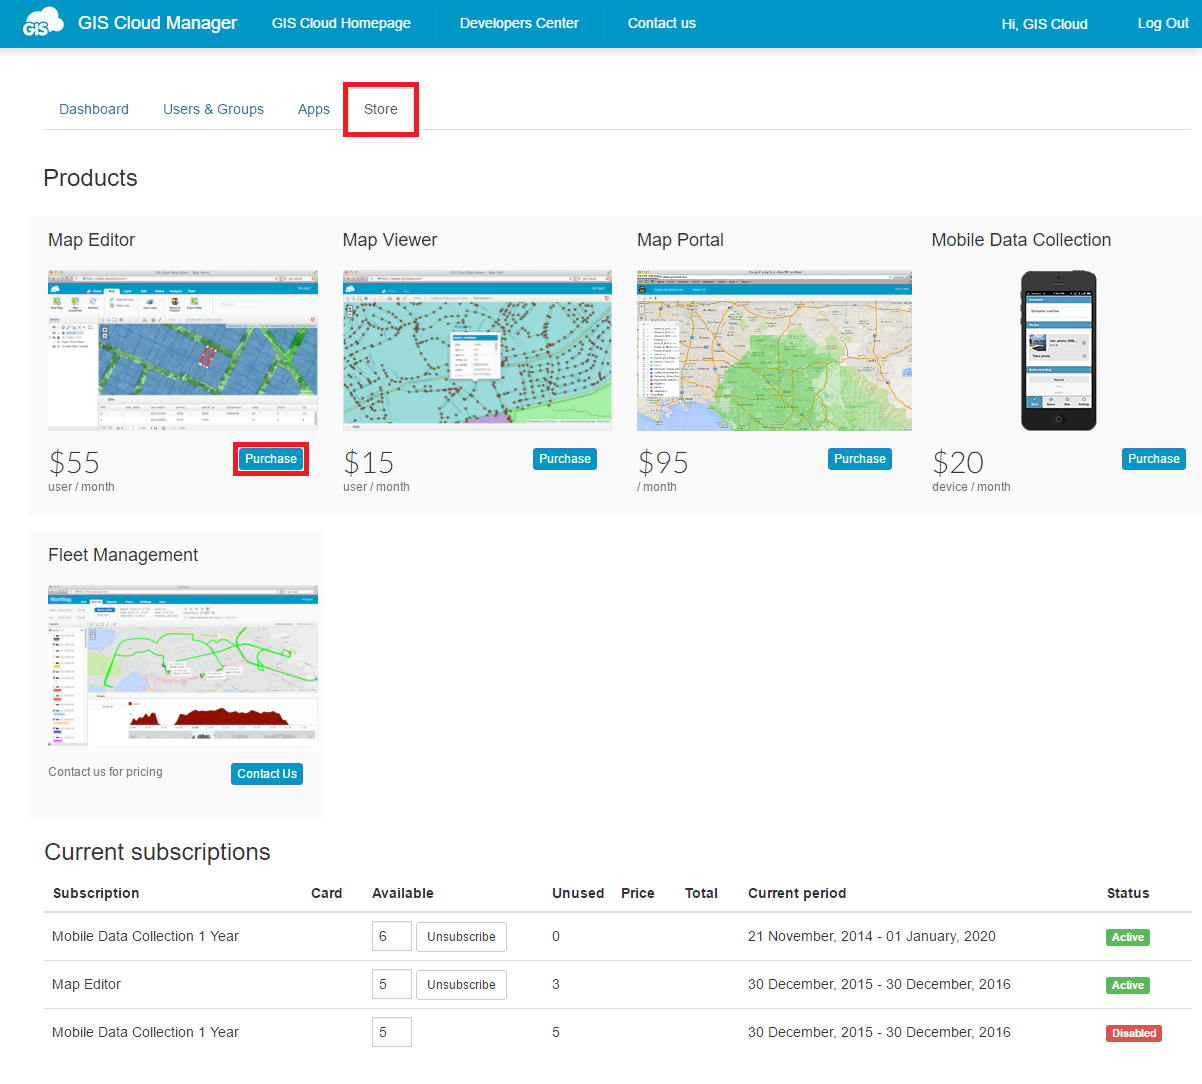Open Contact us in top navigation
Screen dimensions: 1202x1084
pyautogui.click(x=662, y=23)
